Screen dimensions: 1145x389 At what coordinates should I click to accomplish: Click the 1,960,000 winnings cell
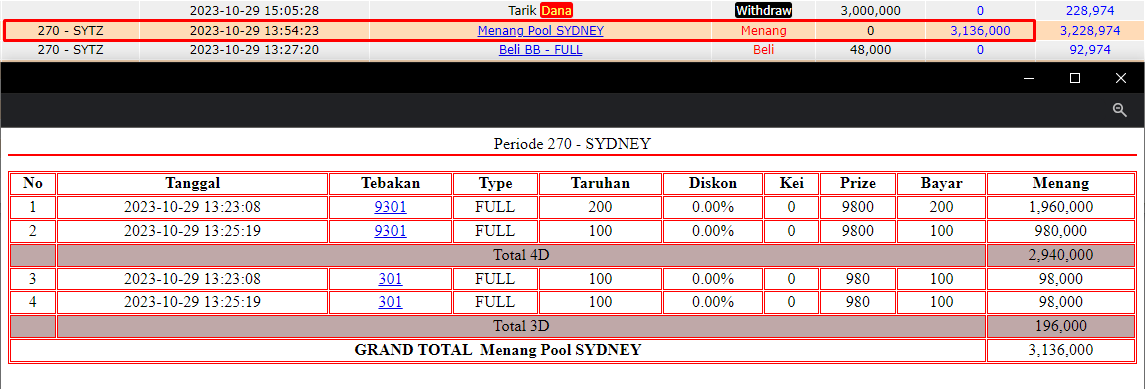pyautogui.click(x=1061, y=207)
